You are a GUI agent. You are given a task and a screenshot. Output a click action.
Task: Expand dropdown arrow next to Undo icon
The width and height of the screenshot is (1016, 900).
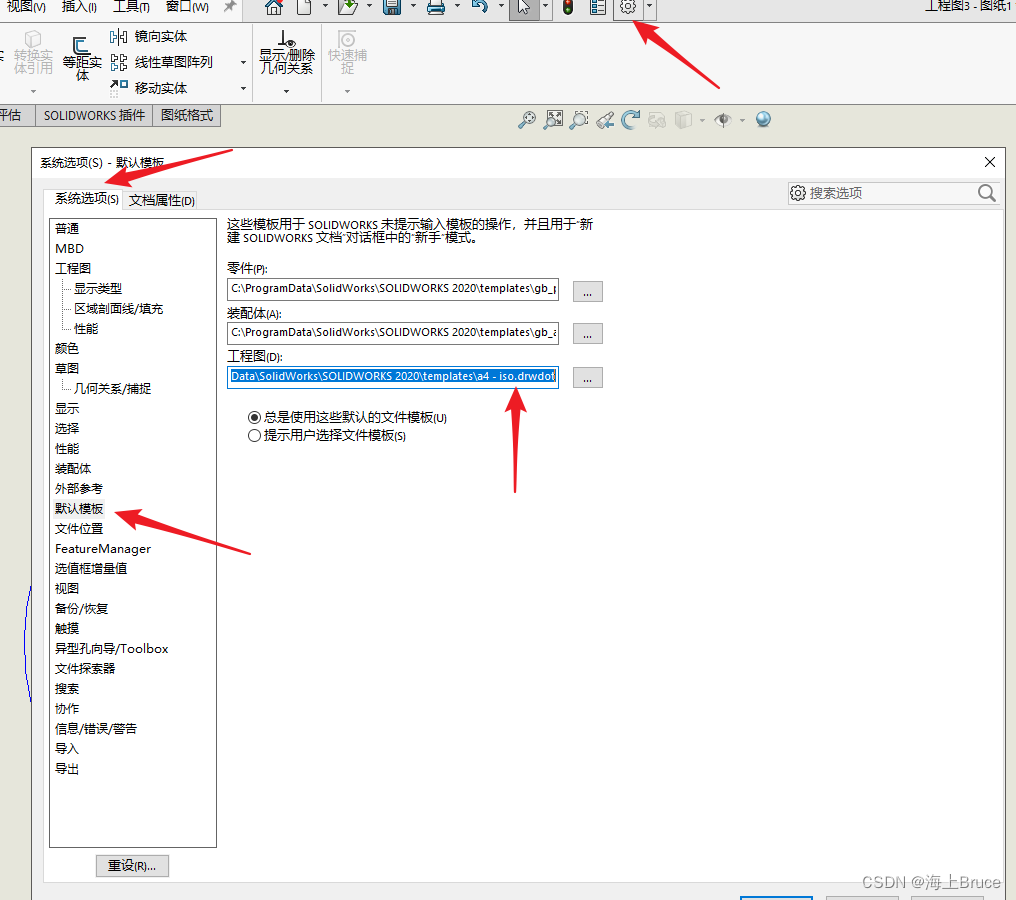501,6
